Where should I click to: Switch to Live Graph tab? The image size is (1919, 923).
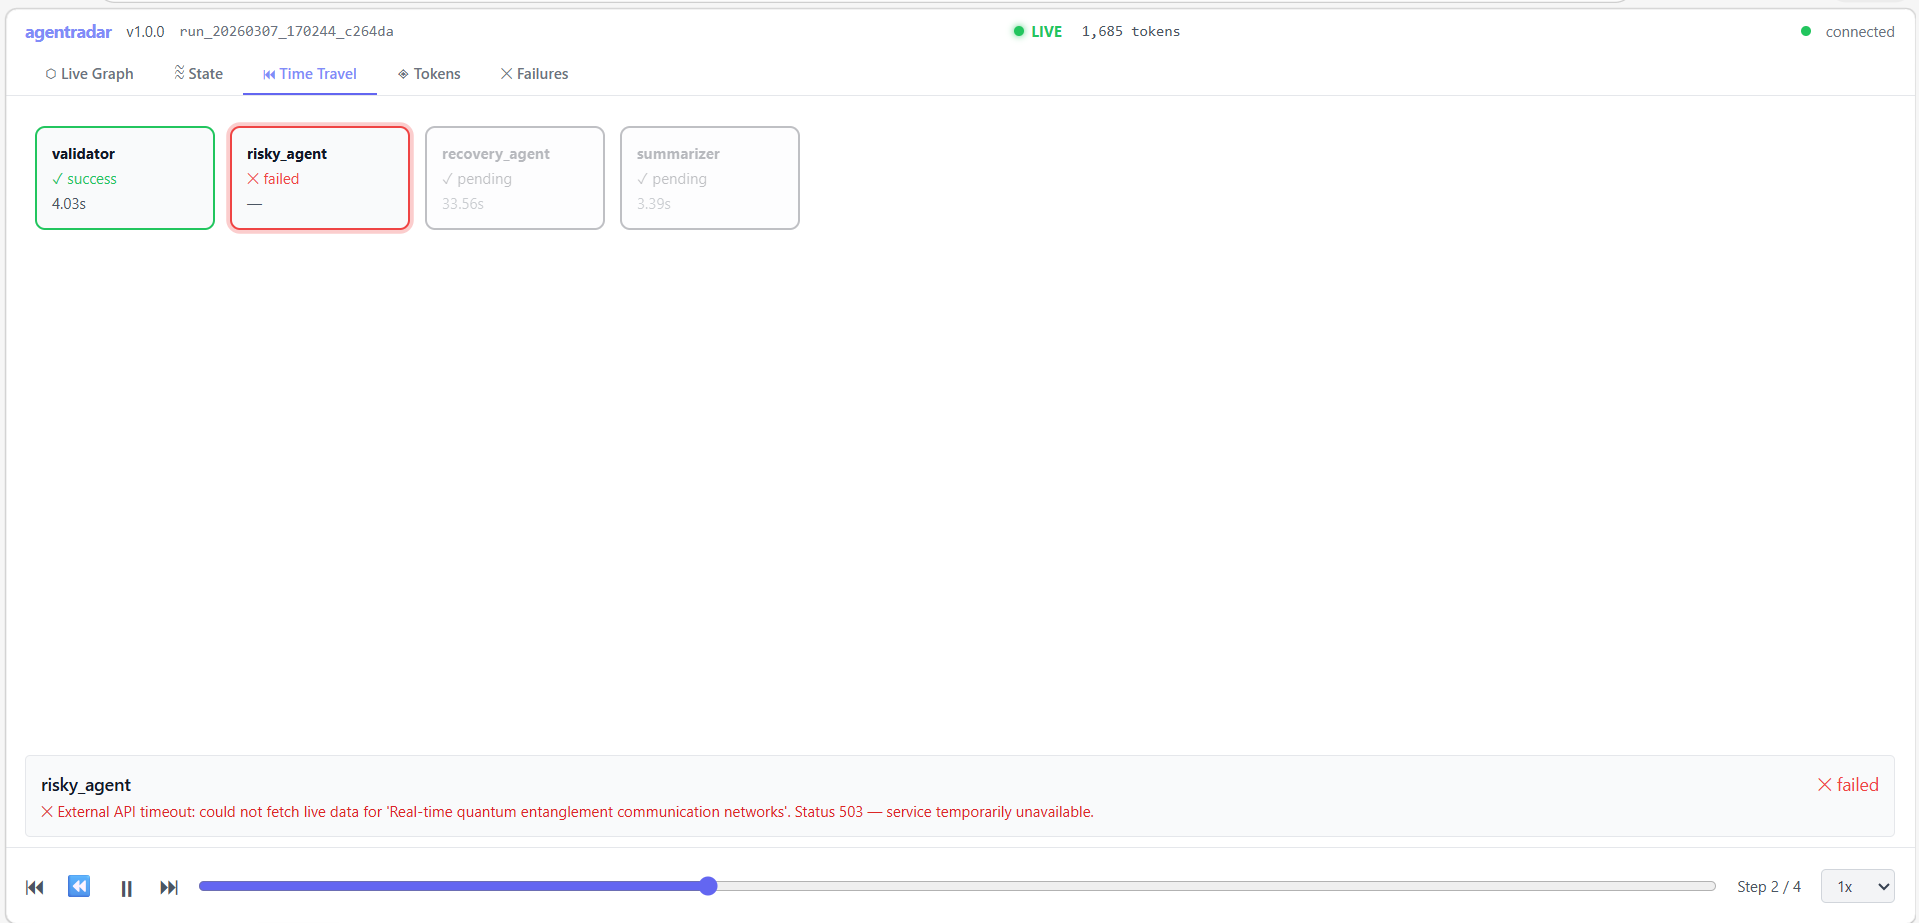click(89, 74)
